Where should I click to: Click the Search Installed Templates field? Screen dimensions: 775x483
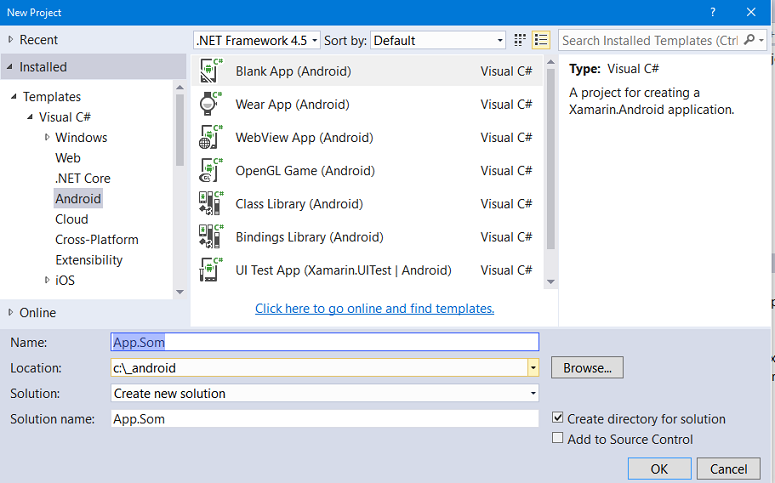coord(650,40)
